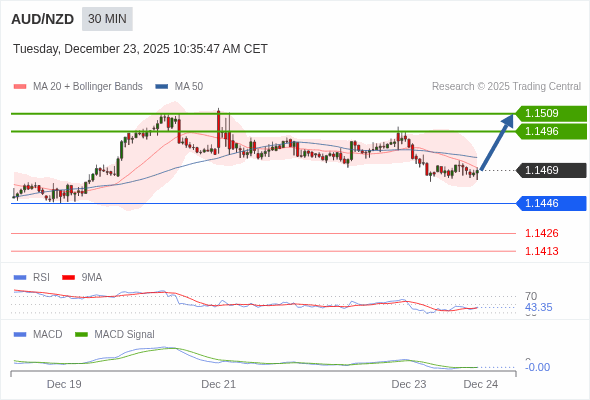Viewport: 590px width, 400px height.
Task: Click the AUD/NZD pair title
Action: [x=43, y=19]
